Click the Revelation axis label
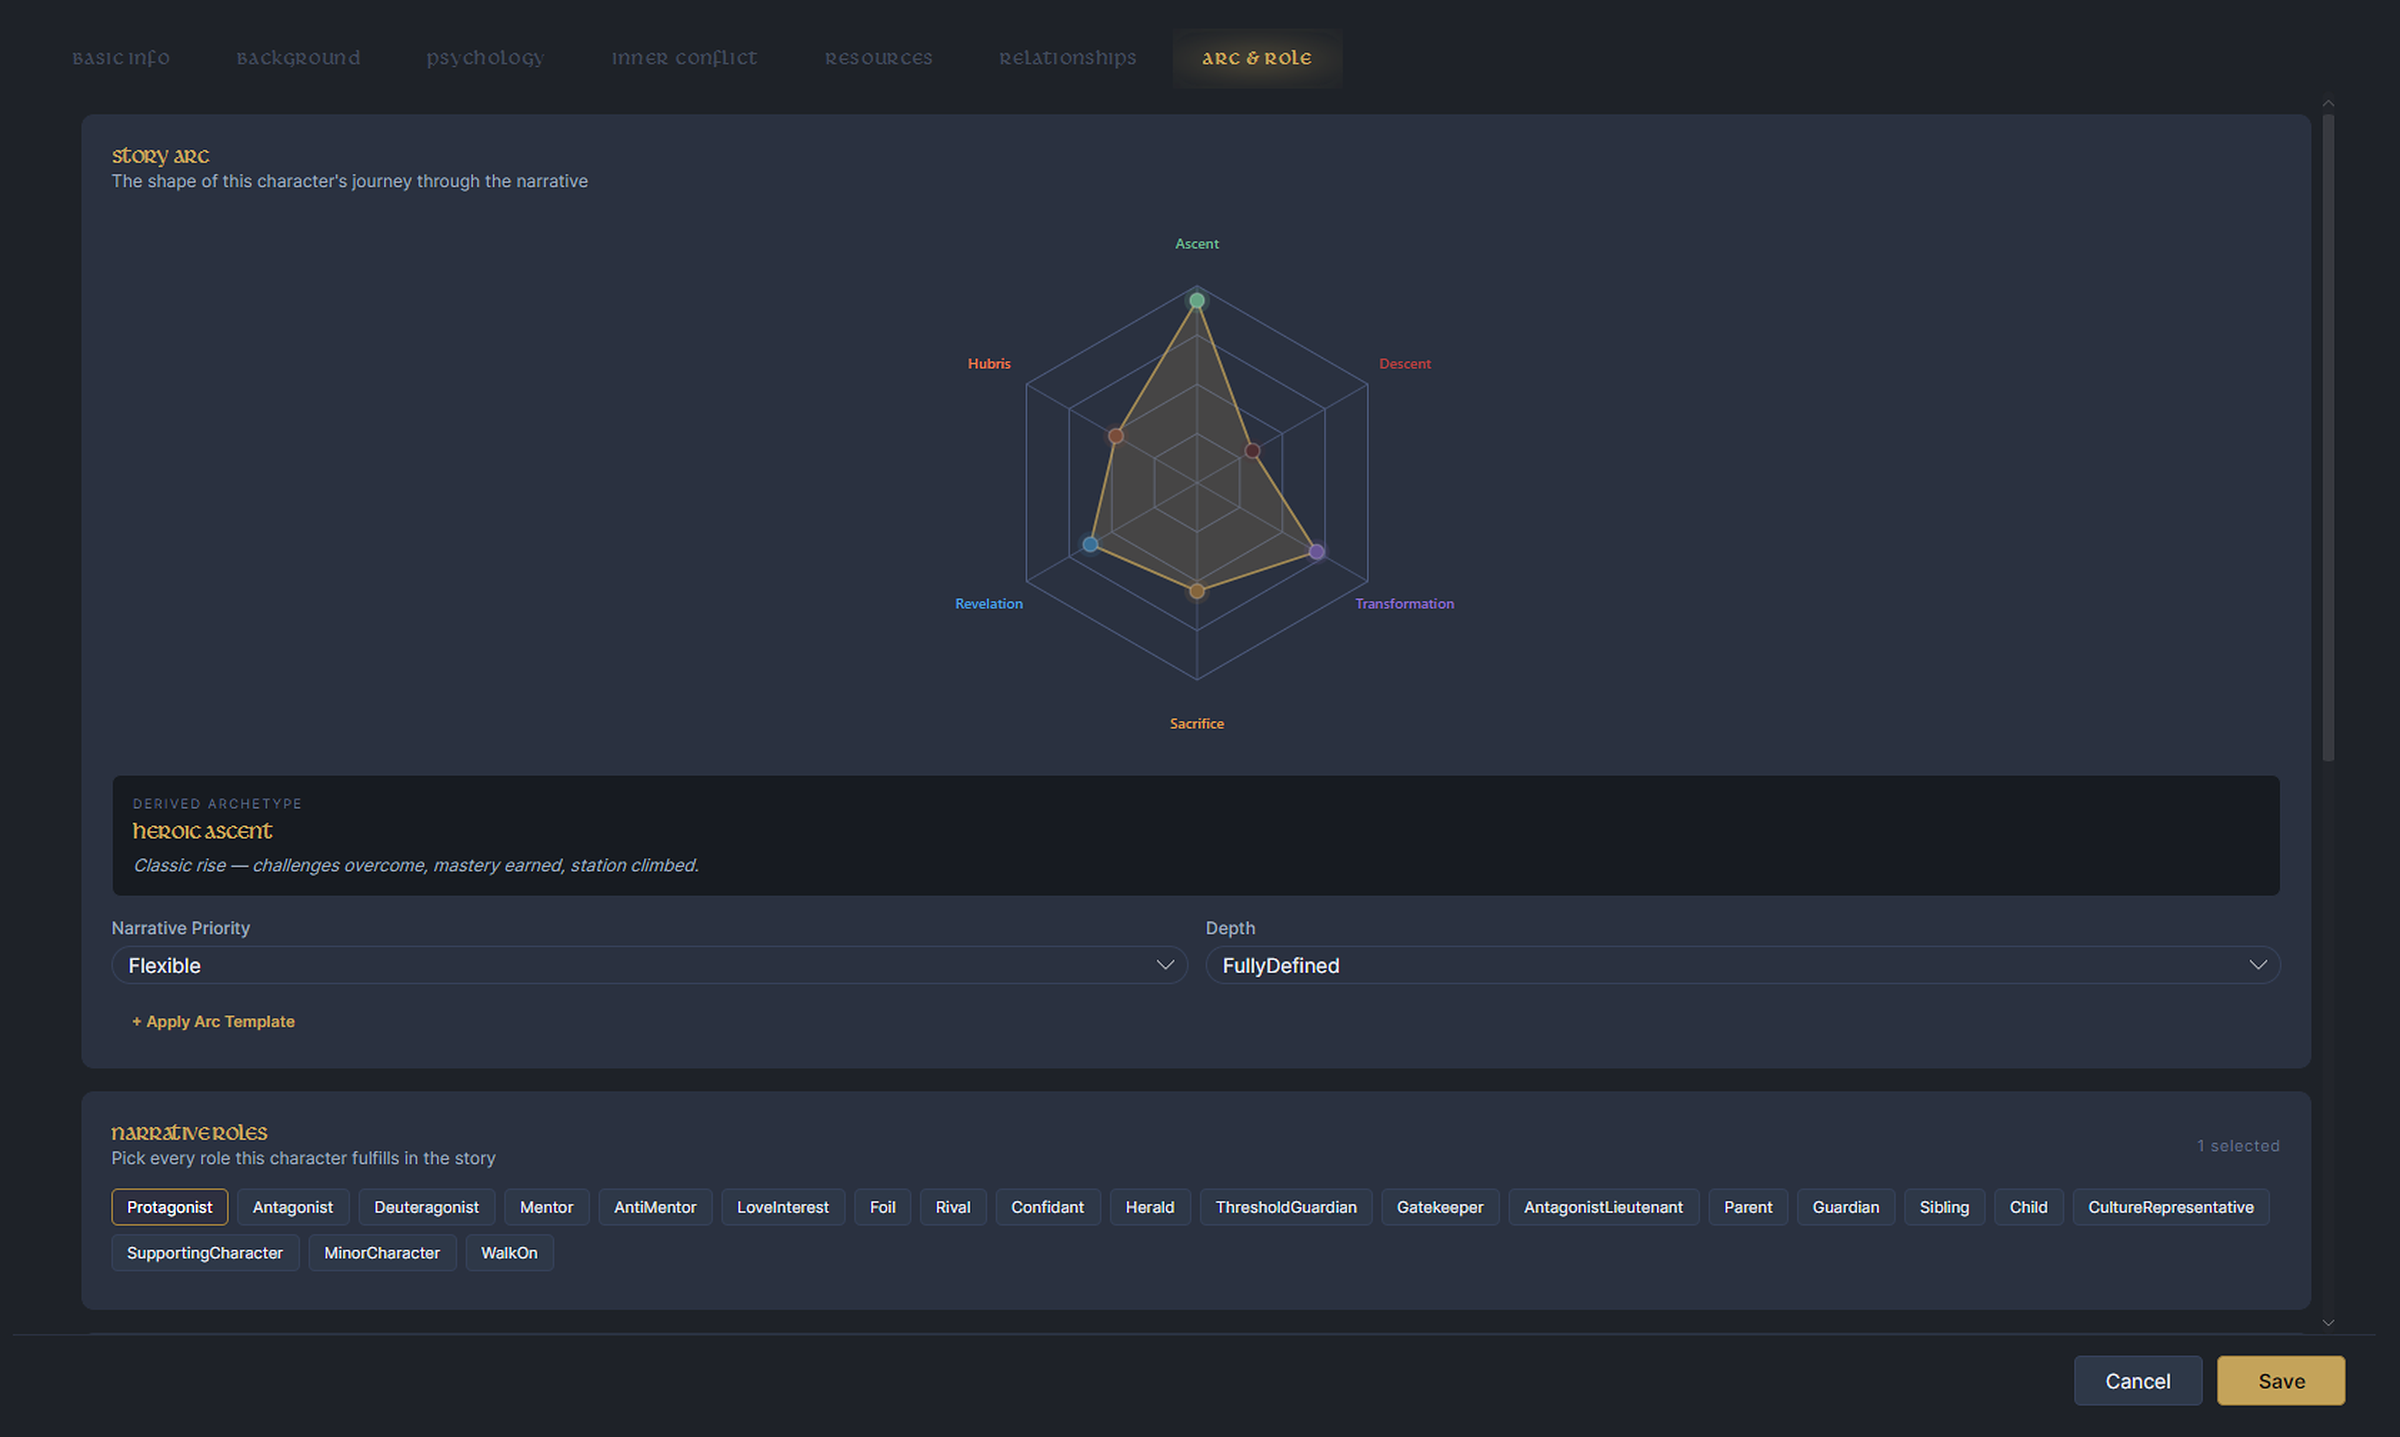 [989, 604]
